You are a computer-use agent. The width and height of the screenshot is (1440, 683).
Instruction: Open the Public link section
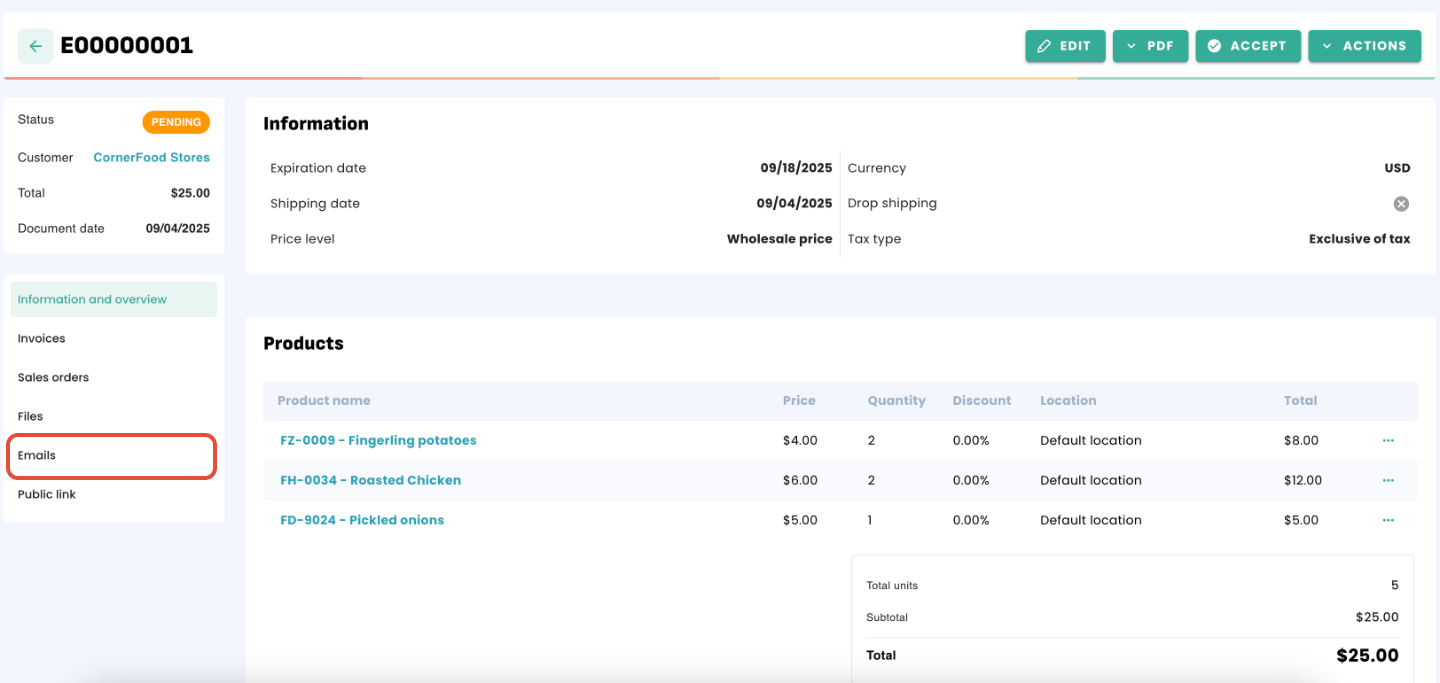[47, 495]
